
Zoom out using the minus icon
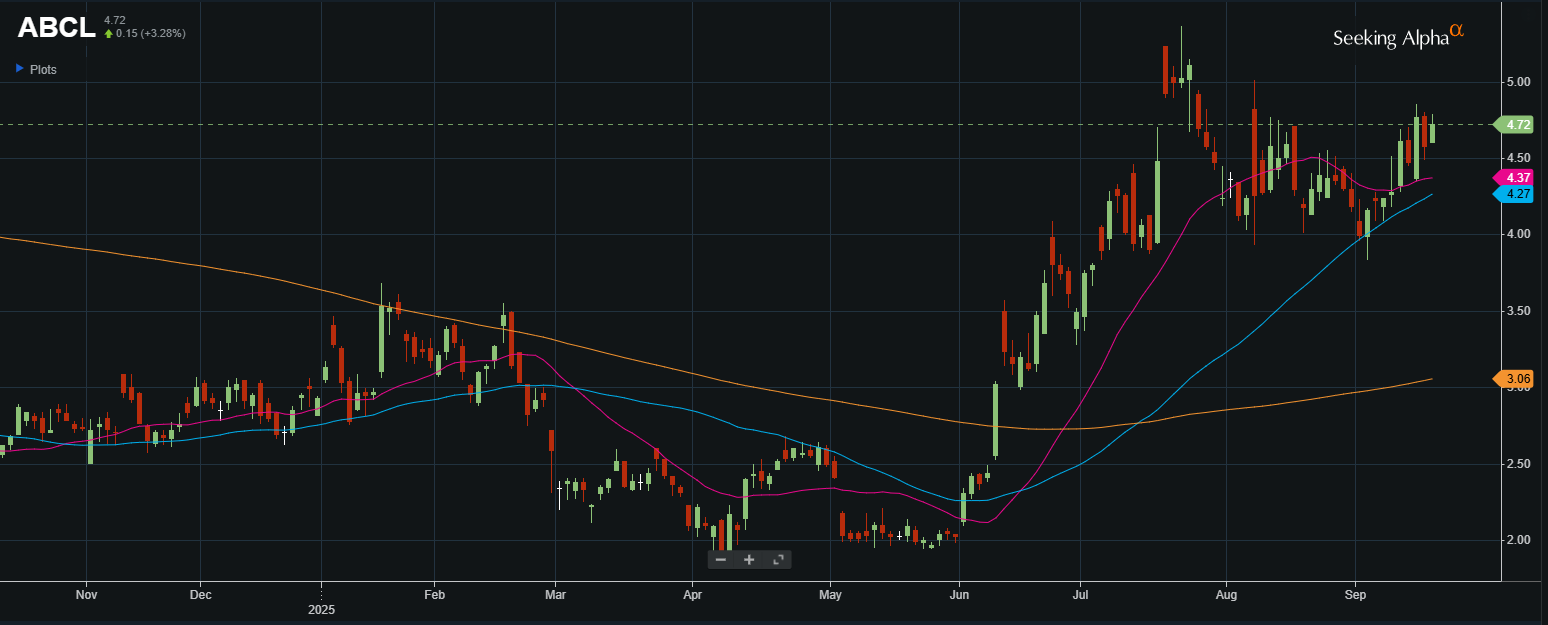coord(720,559)
